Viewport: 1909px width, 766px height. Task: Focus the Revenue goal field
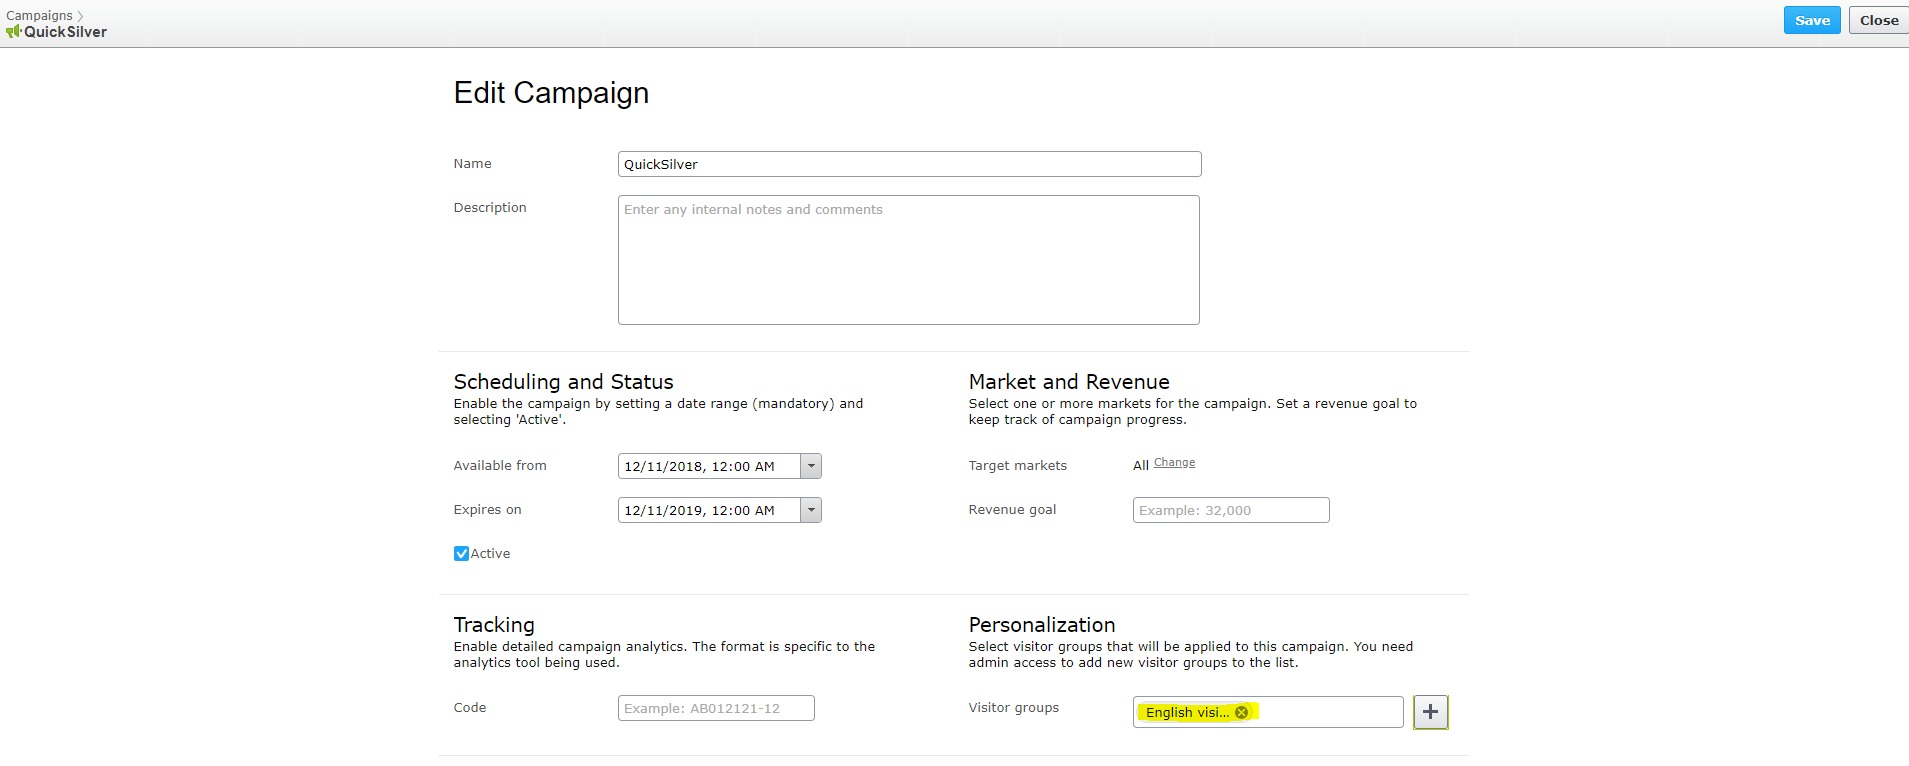[1230, 510]
